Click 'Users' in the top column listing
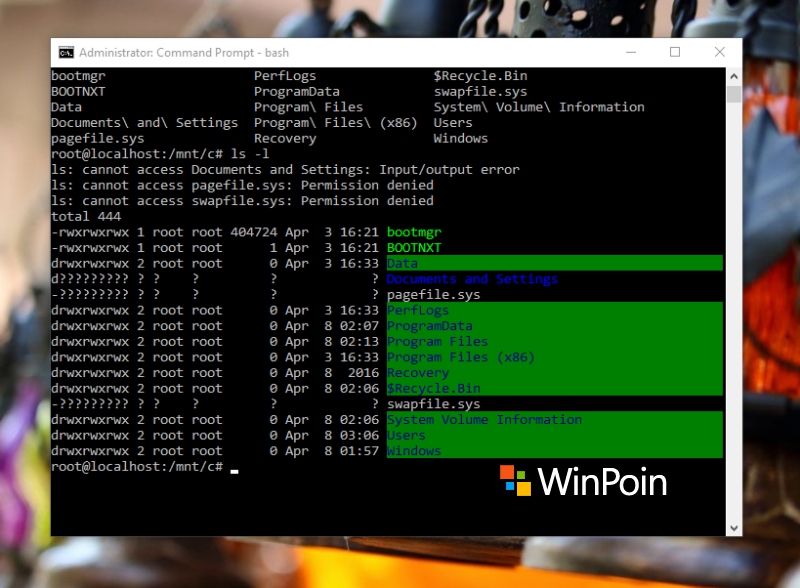The width and height of the screenshot is (800, 588). click(453, 123)
